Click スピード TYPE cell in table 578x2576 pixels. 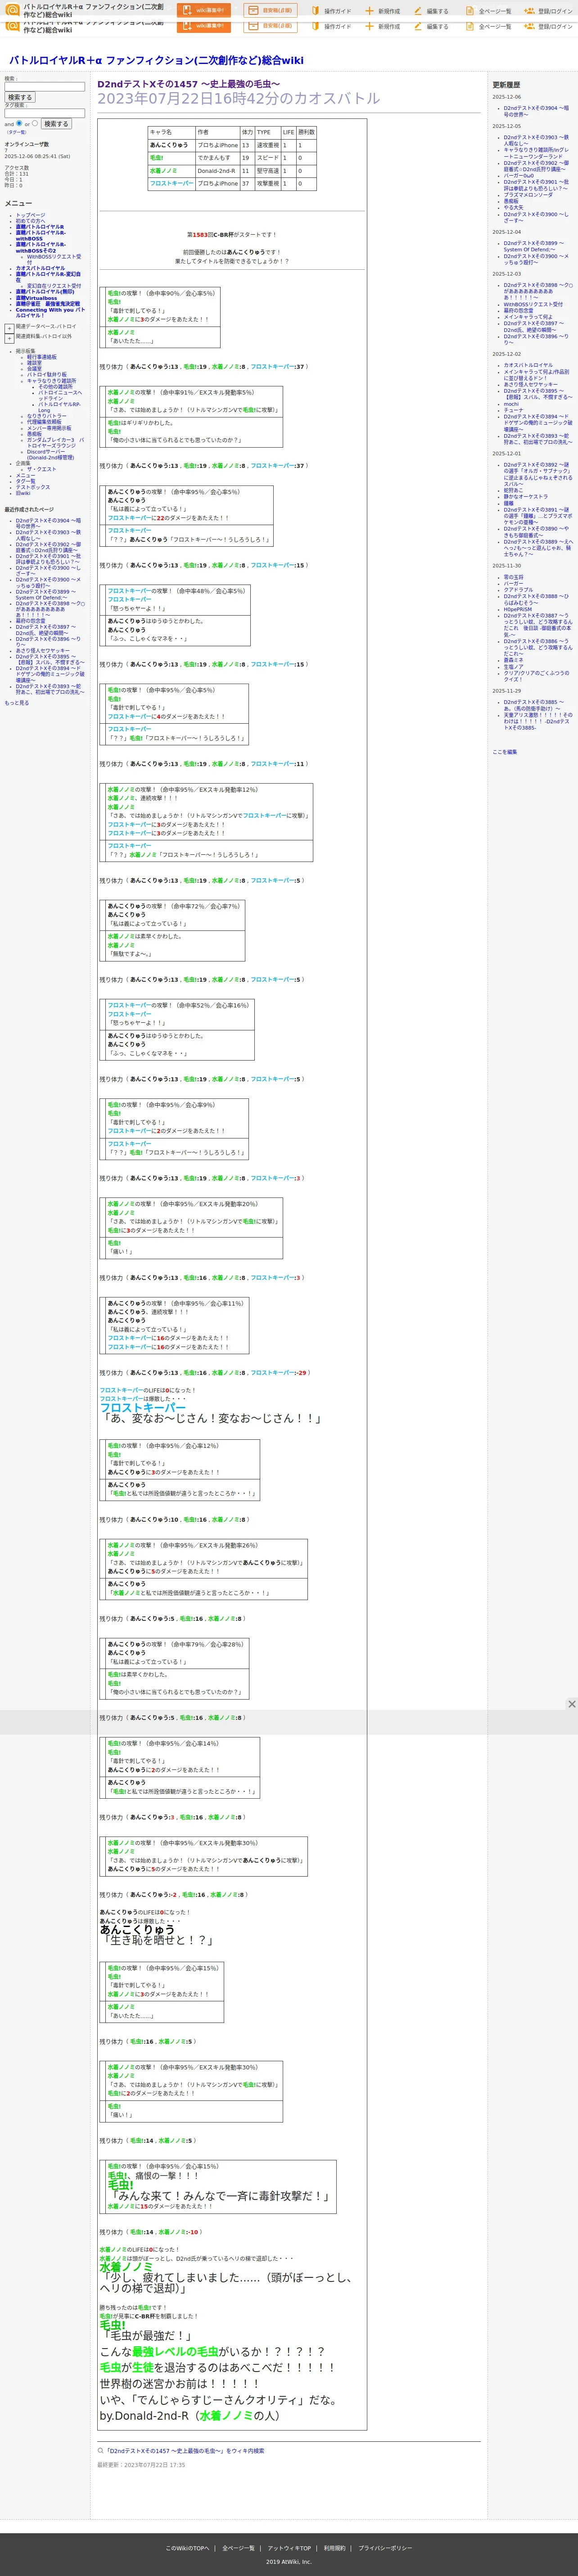(267, 158)
